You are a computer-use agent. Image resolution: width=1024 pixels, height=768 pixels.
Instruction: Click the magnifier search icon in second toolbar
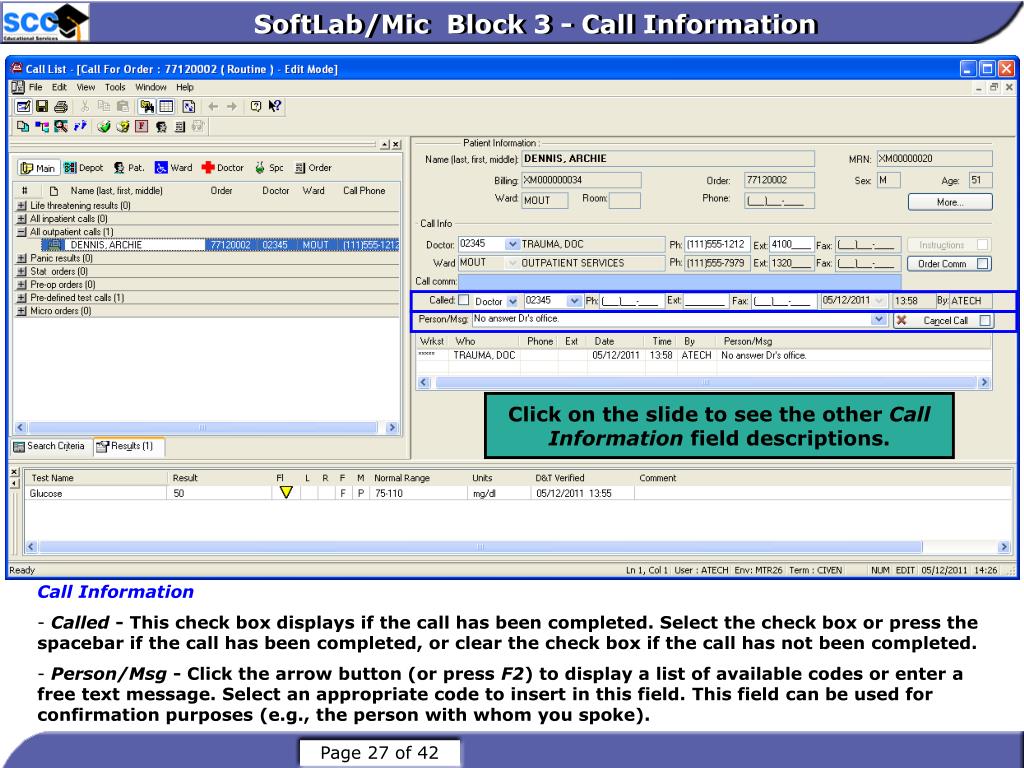click(x=61, y=127)
